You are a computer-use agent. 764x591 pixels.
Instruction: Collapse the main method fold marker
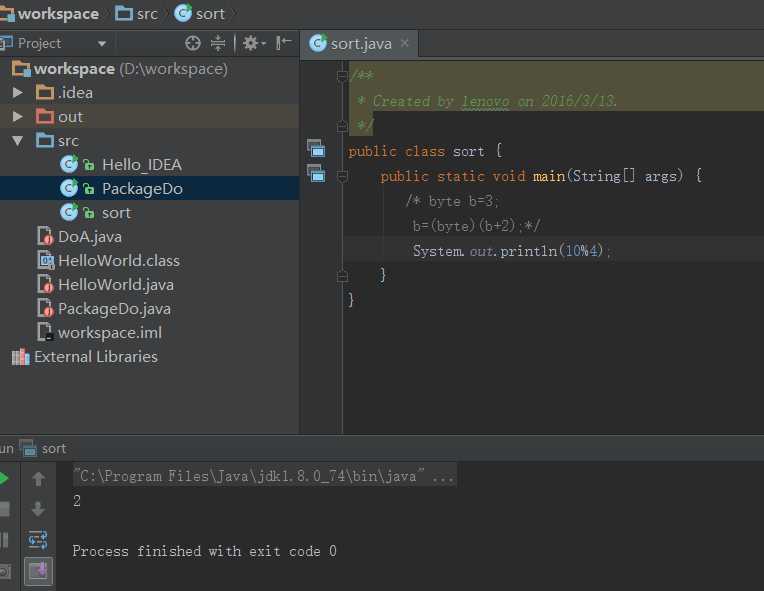tap(343, 176)
